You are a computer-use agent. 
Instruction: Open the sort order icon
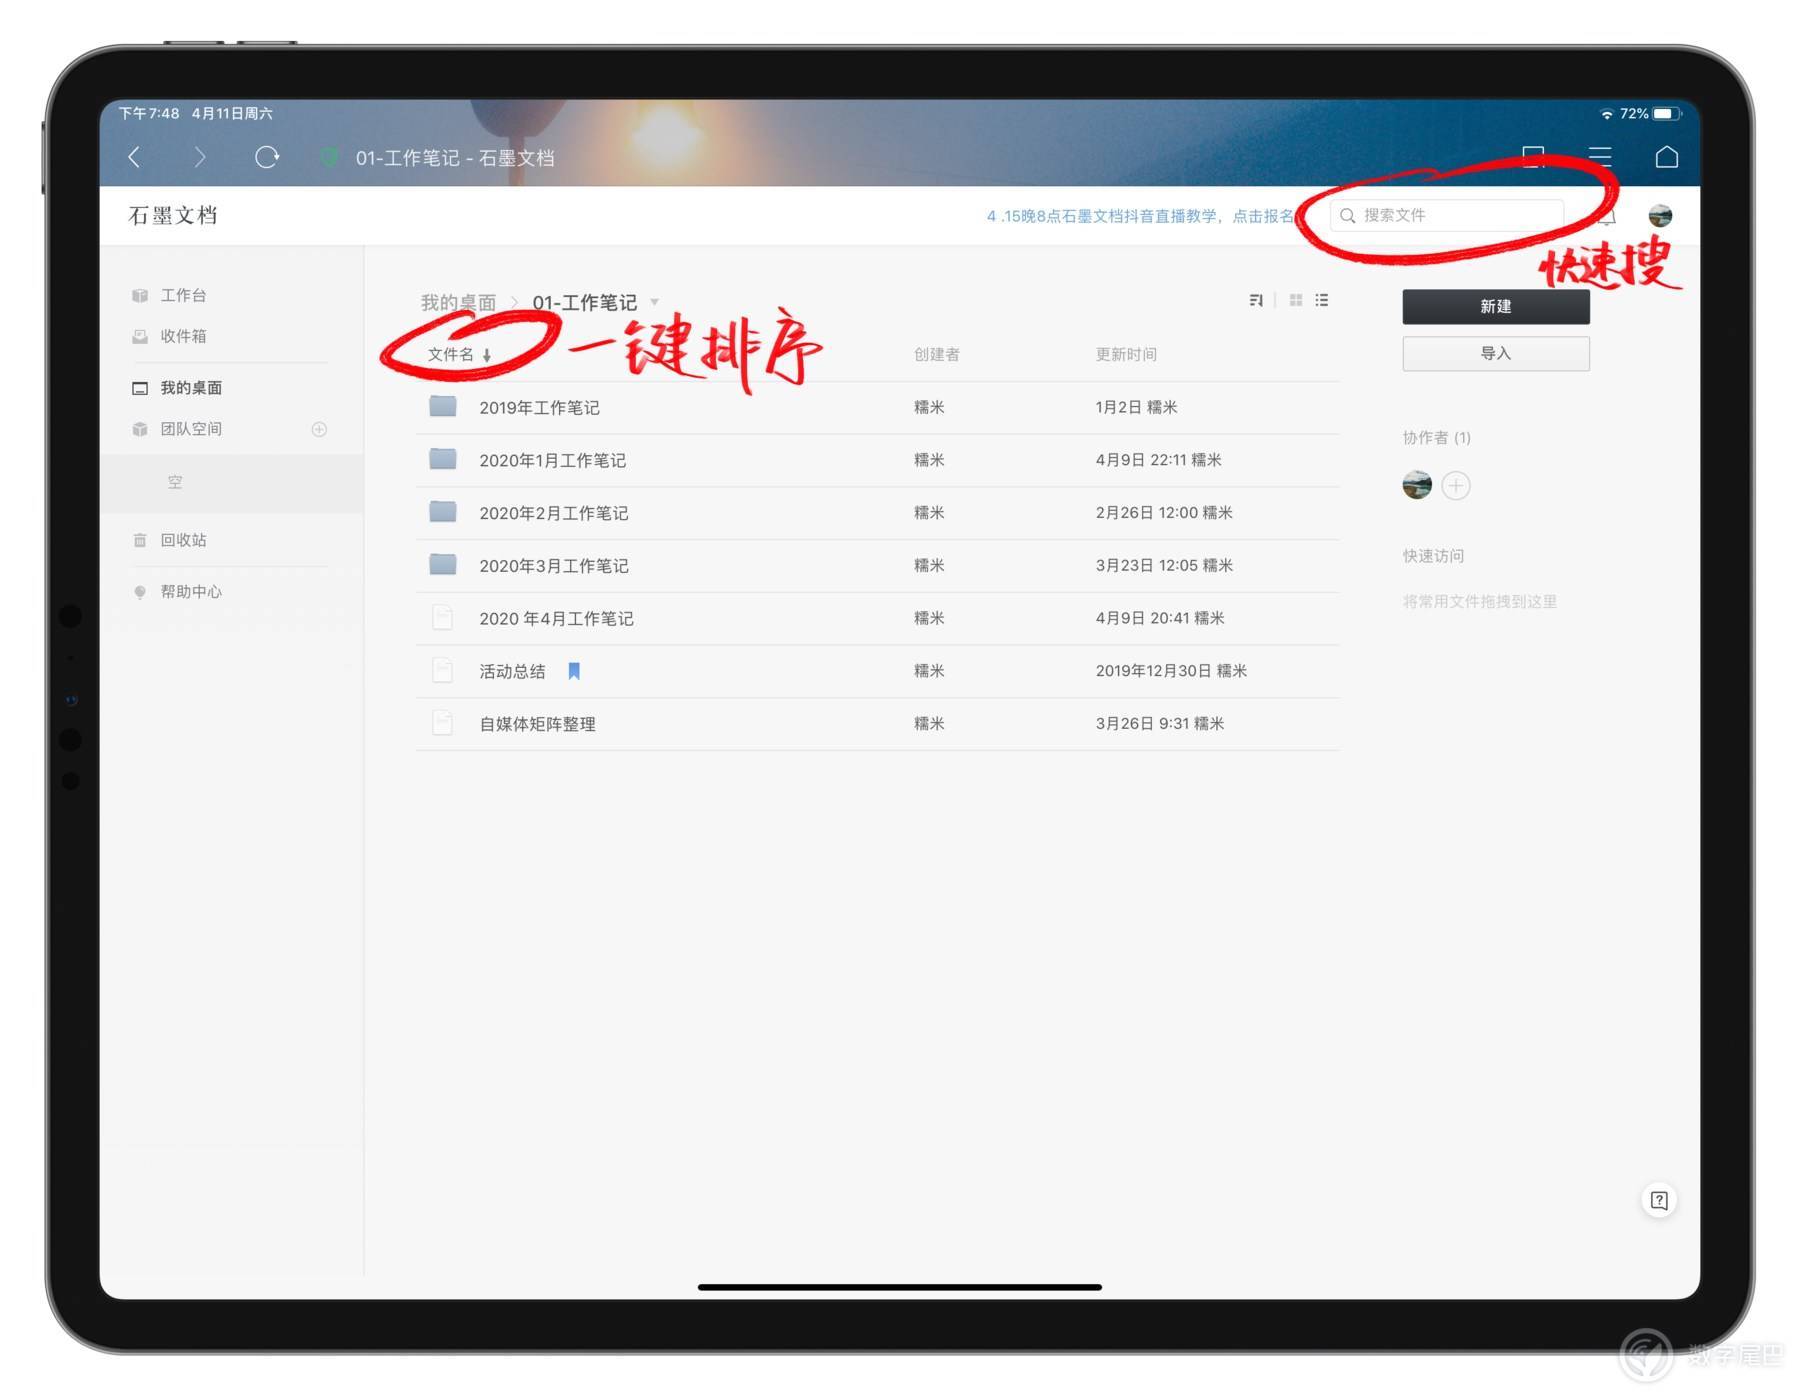[1256, 300]
